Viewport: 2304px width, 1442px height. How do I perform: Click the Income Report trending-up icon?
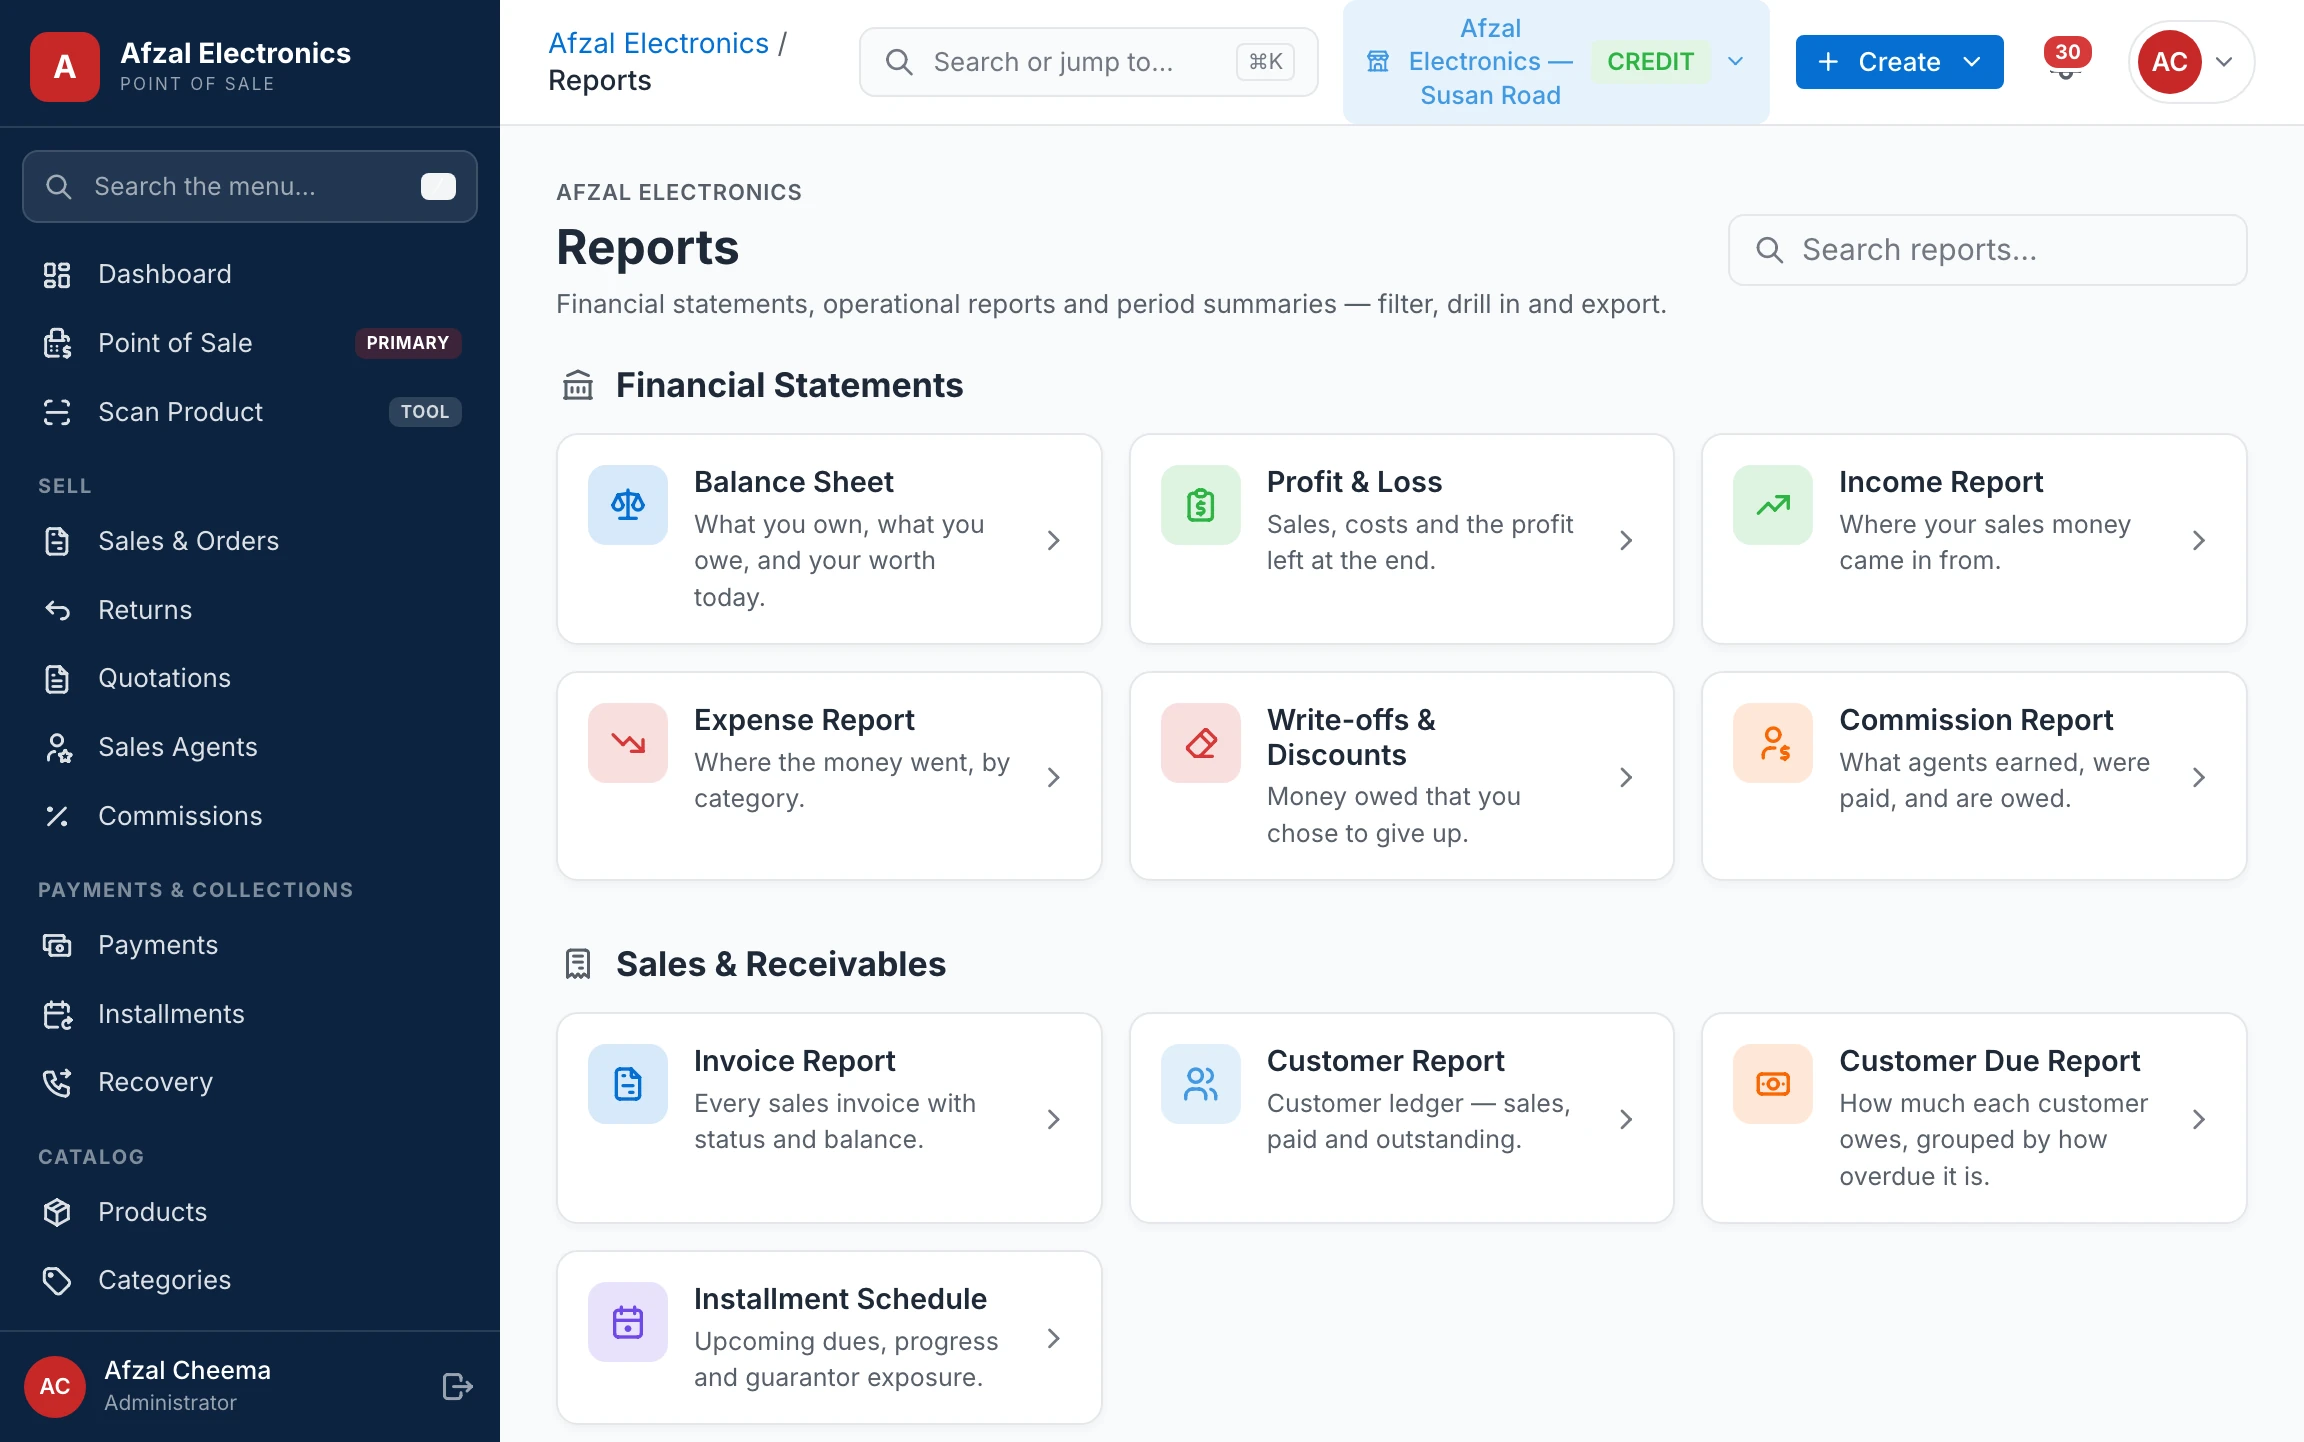point(1773,505)
